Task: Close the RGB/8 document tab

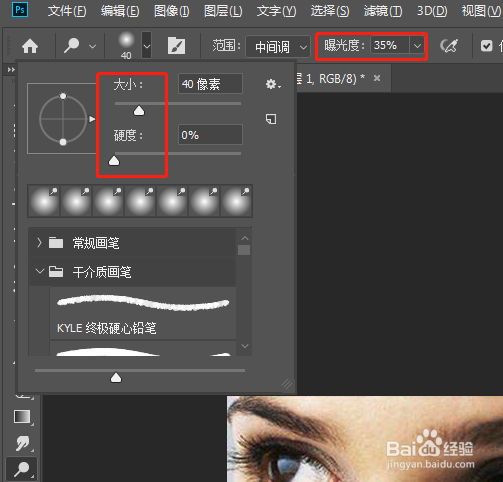Action: pyautogui.click(x=377, y=78)
